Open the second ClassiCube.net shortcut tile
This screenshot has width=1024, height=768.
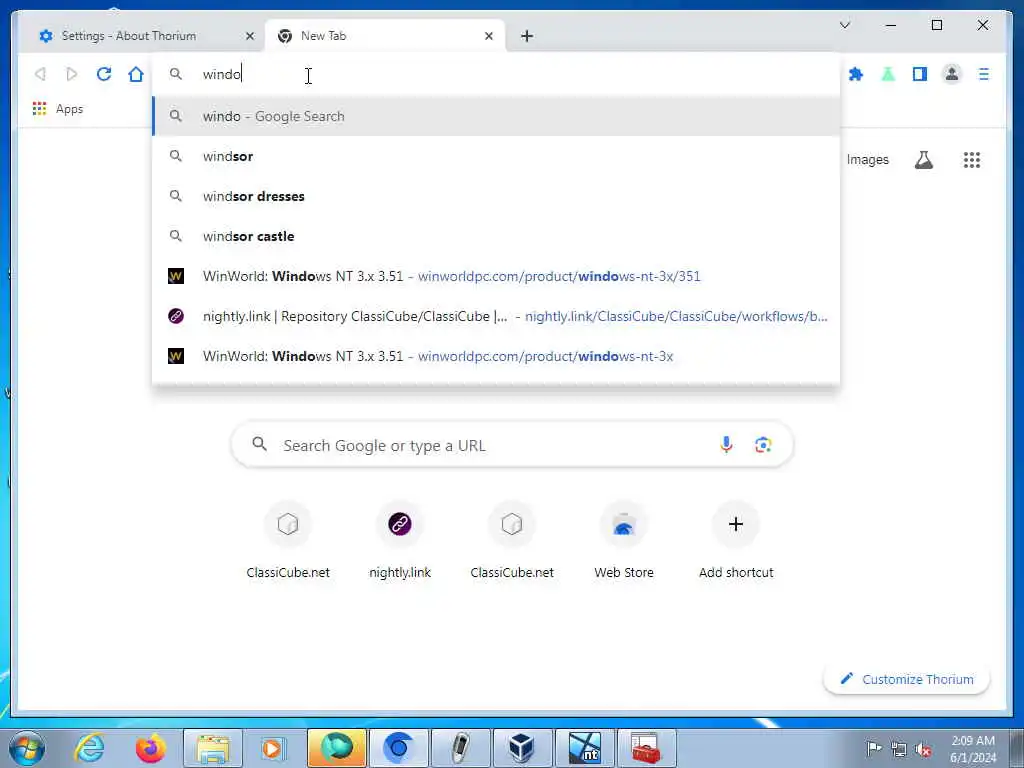pos(512,541)
